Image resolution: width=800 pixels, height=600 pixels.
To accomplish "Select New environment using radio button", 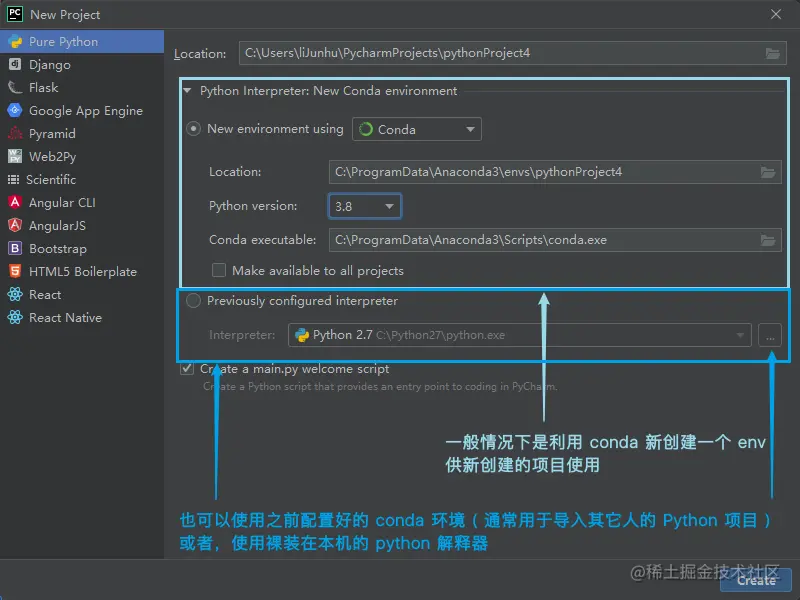I will tap(193, 129).
